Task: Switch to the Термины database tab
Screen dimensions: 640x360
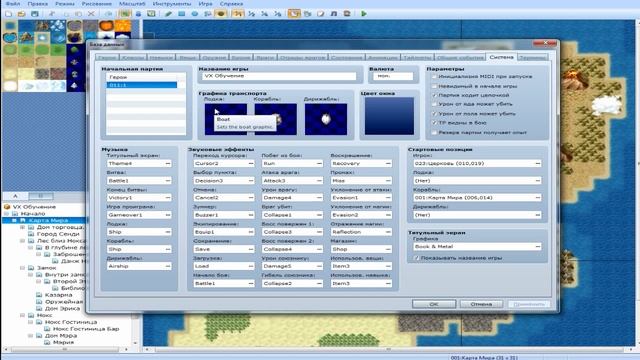Action: pyautogui.click(x=532, y=58)
